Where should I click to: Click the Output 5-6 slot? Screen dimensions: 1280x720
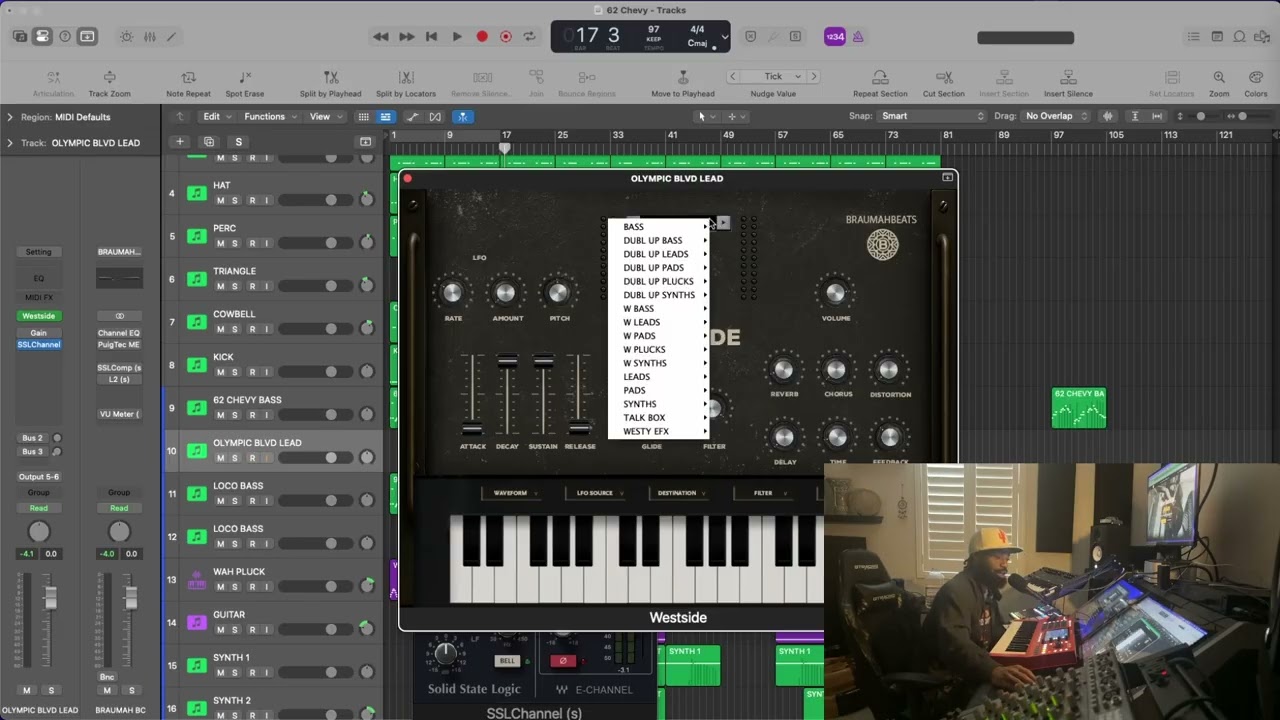(39, 476)
